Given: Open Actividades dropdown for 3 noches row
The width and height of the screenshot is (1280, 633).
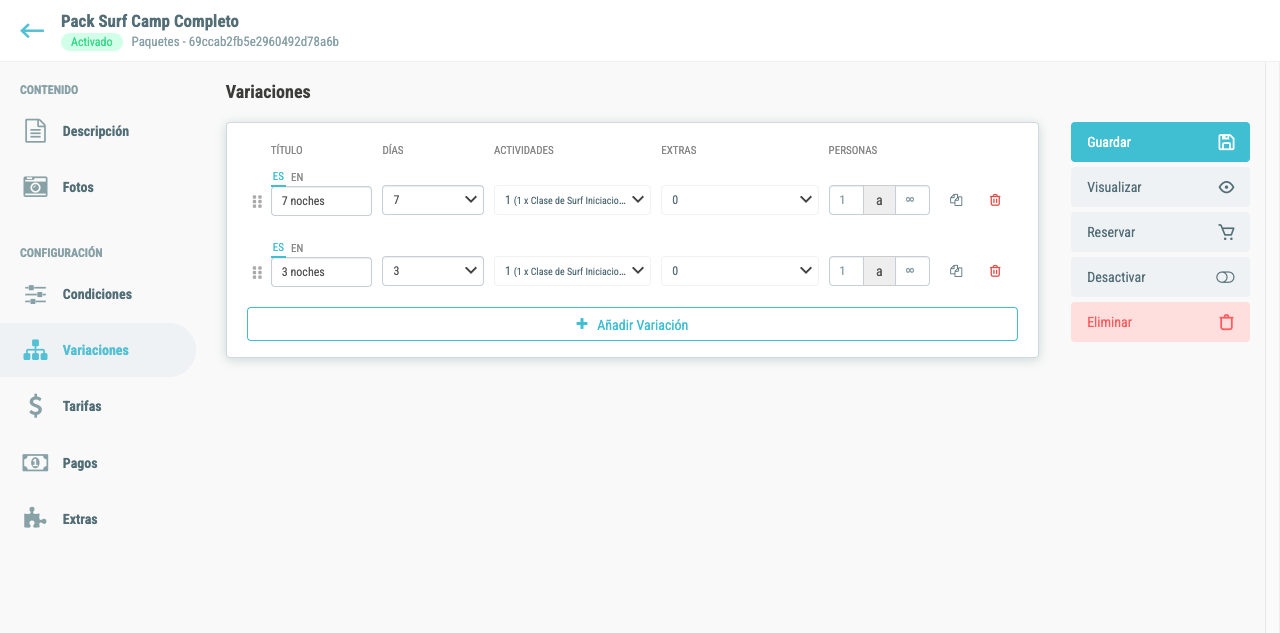Looking at the screenshot, I should click(572, 271).
